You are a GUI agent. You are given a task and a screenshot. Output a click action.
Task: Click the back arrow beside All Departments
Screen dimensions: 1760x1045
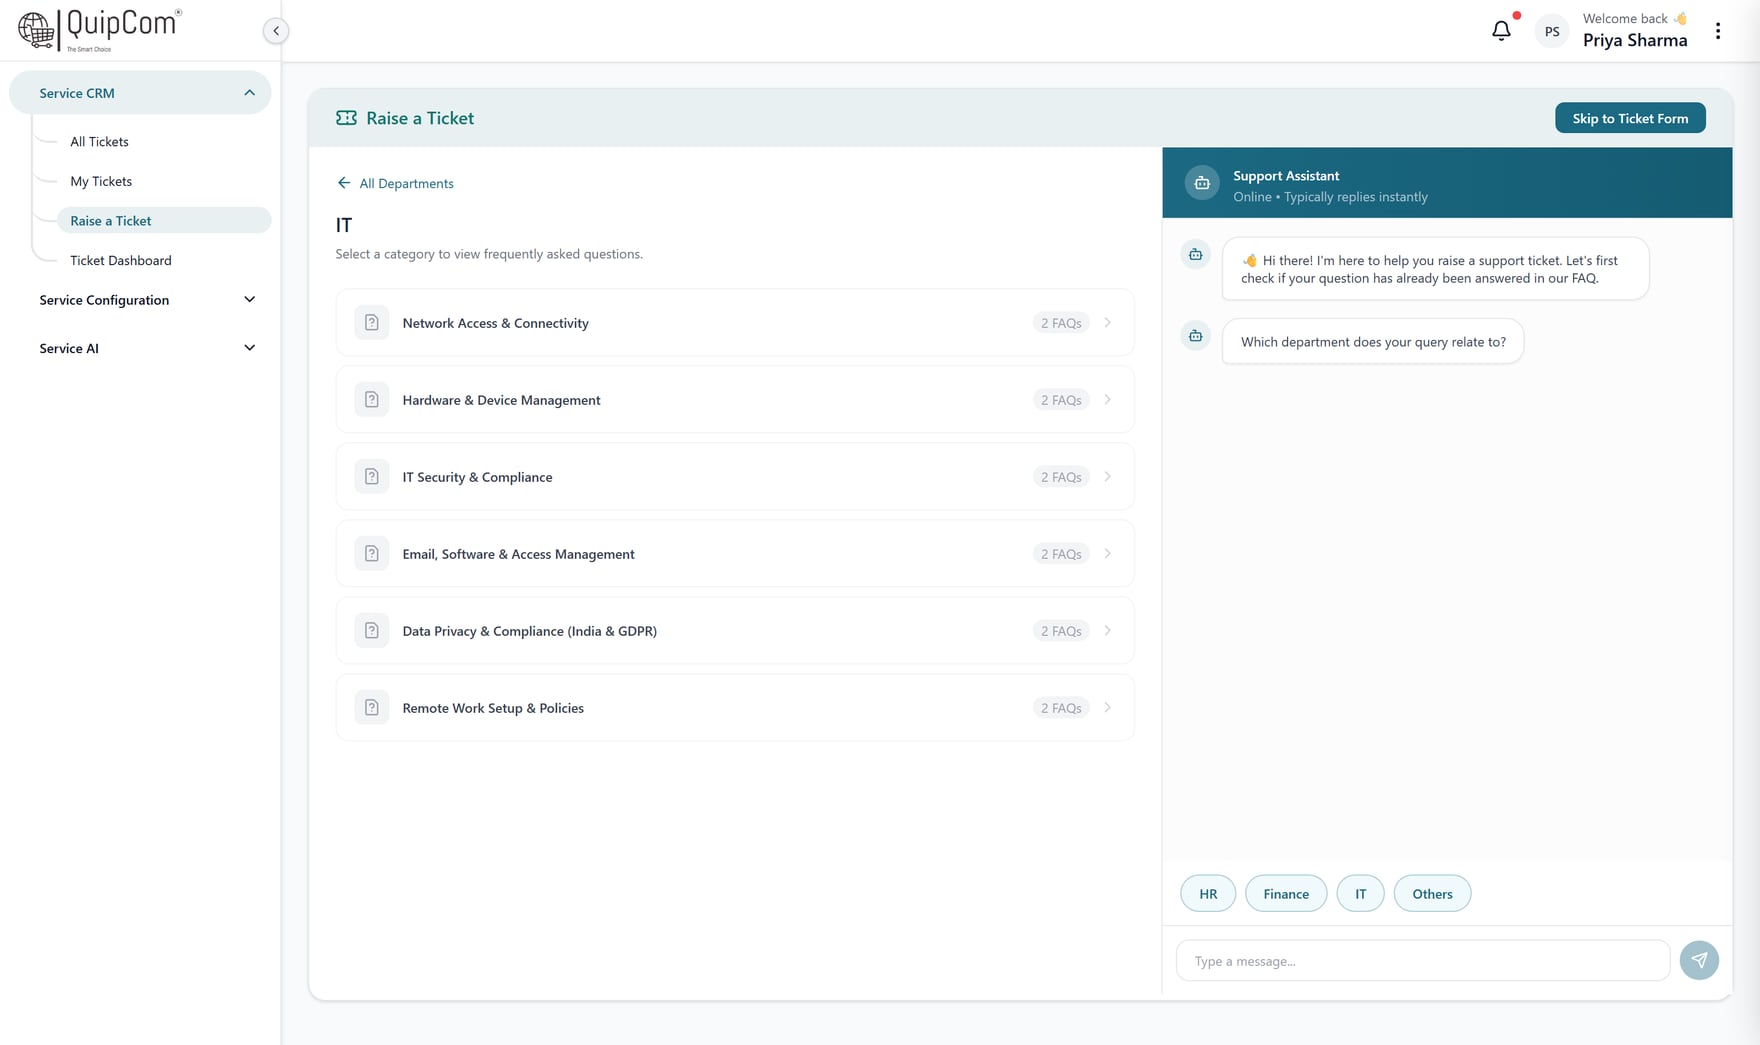point(344,183)
